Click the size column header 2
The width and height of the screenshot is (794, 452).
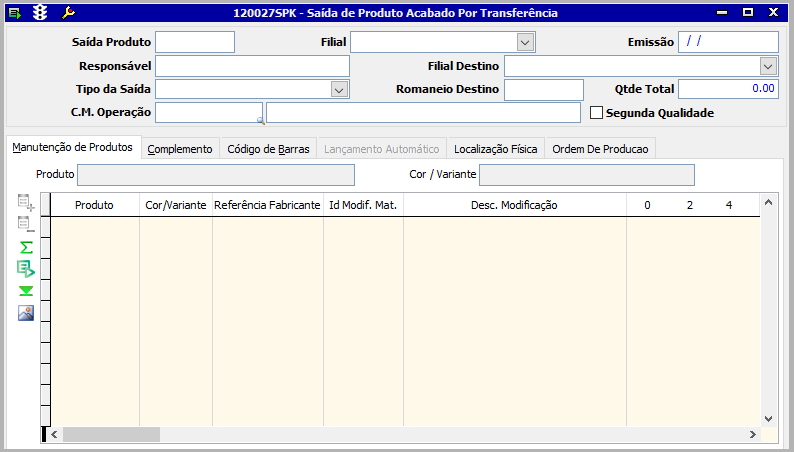click(690, 205)
